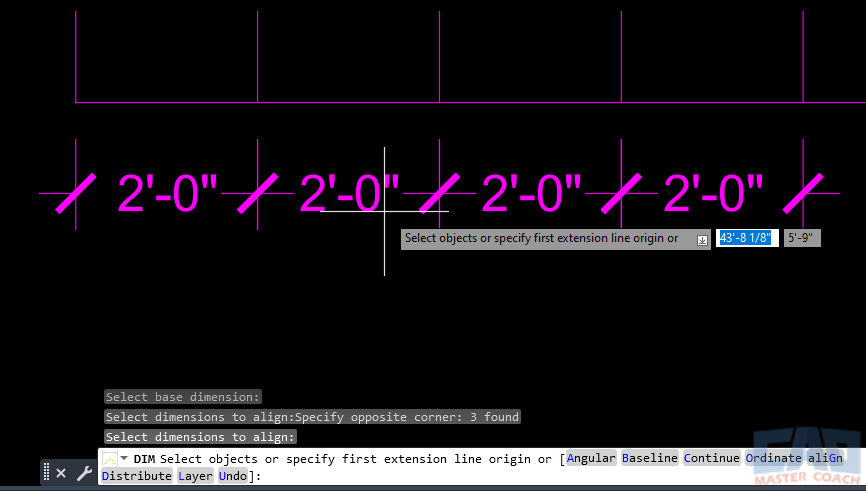This screenshot has height=491, width=866.
Task: Click '3 found' command history line
Action: [x=312, y=417]
